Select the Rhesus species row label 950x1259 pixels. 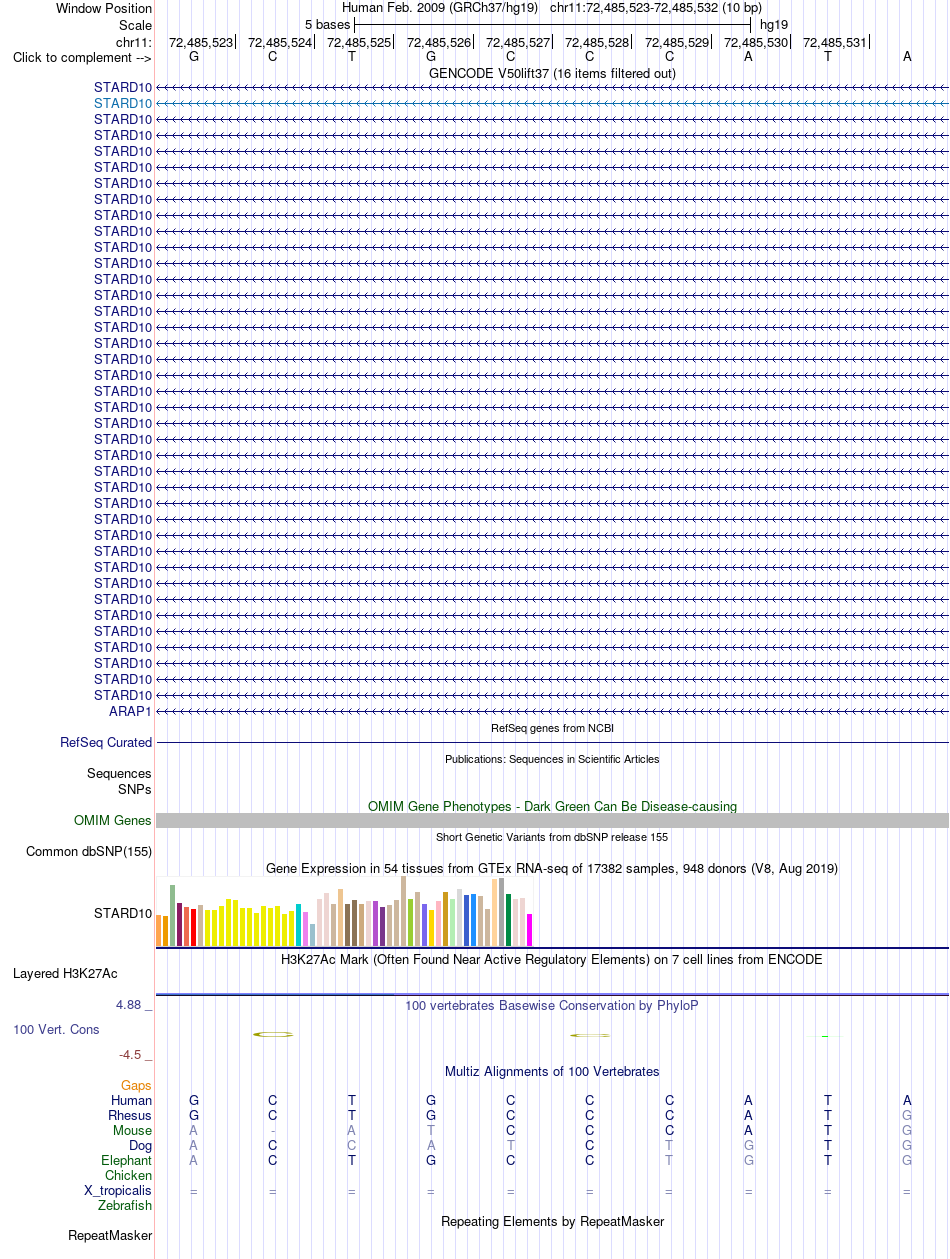coord(130,1115)
